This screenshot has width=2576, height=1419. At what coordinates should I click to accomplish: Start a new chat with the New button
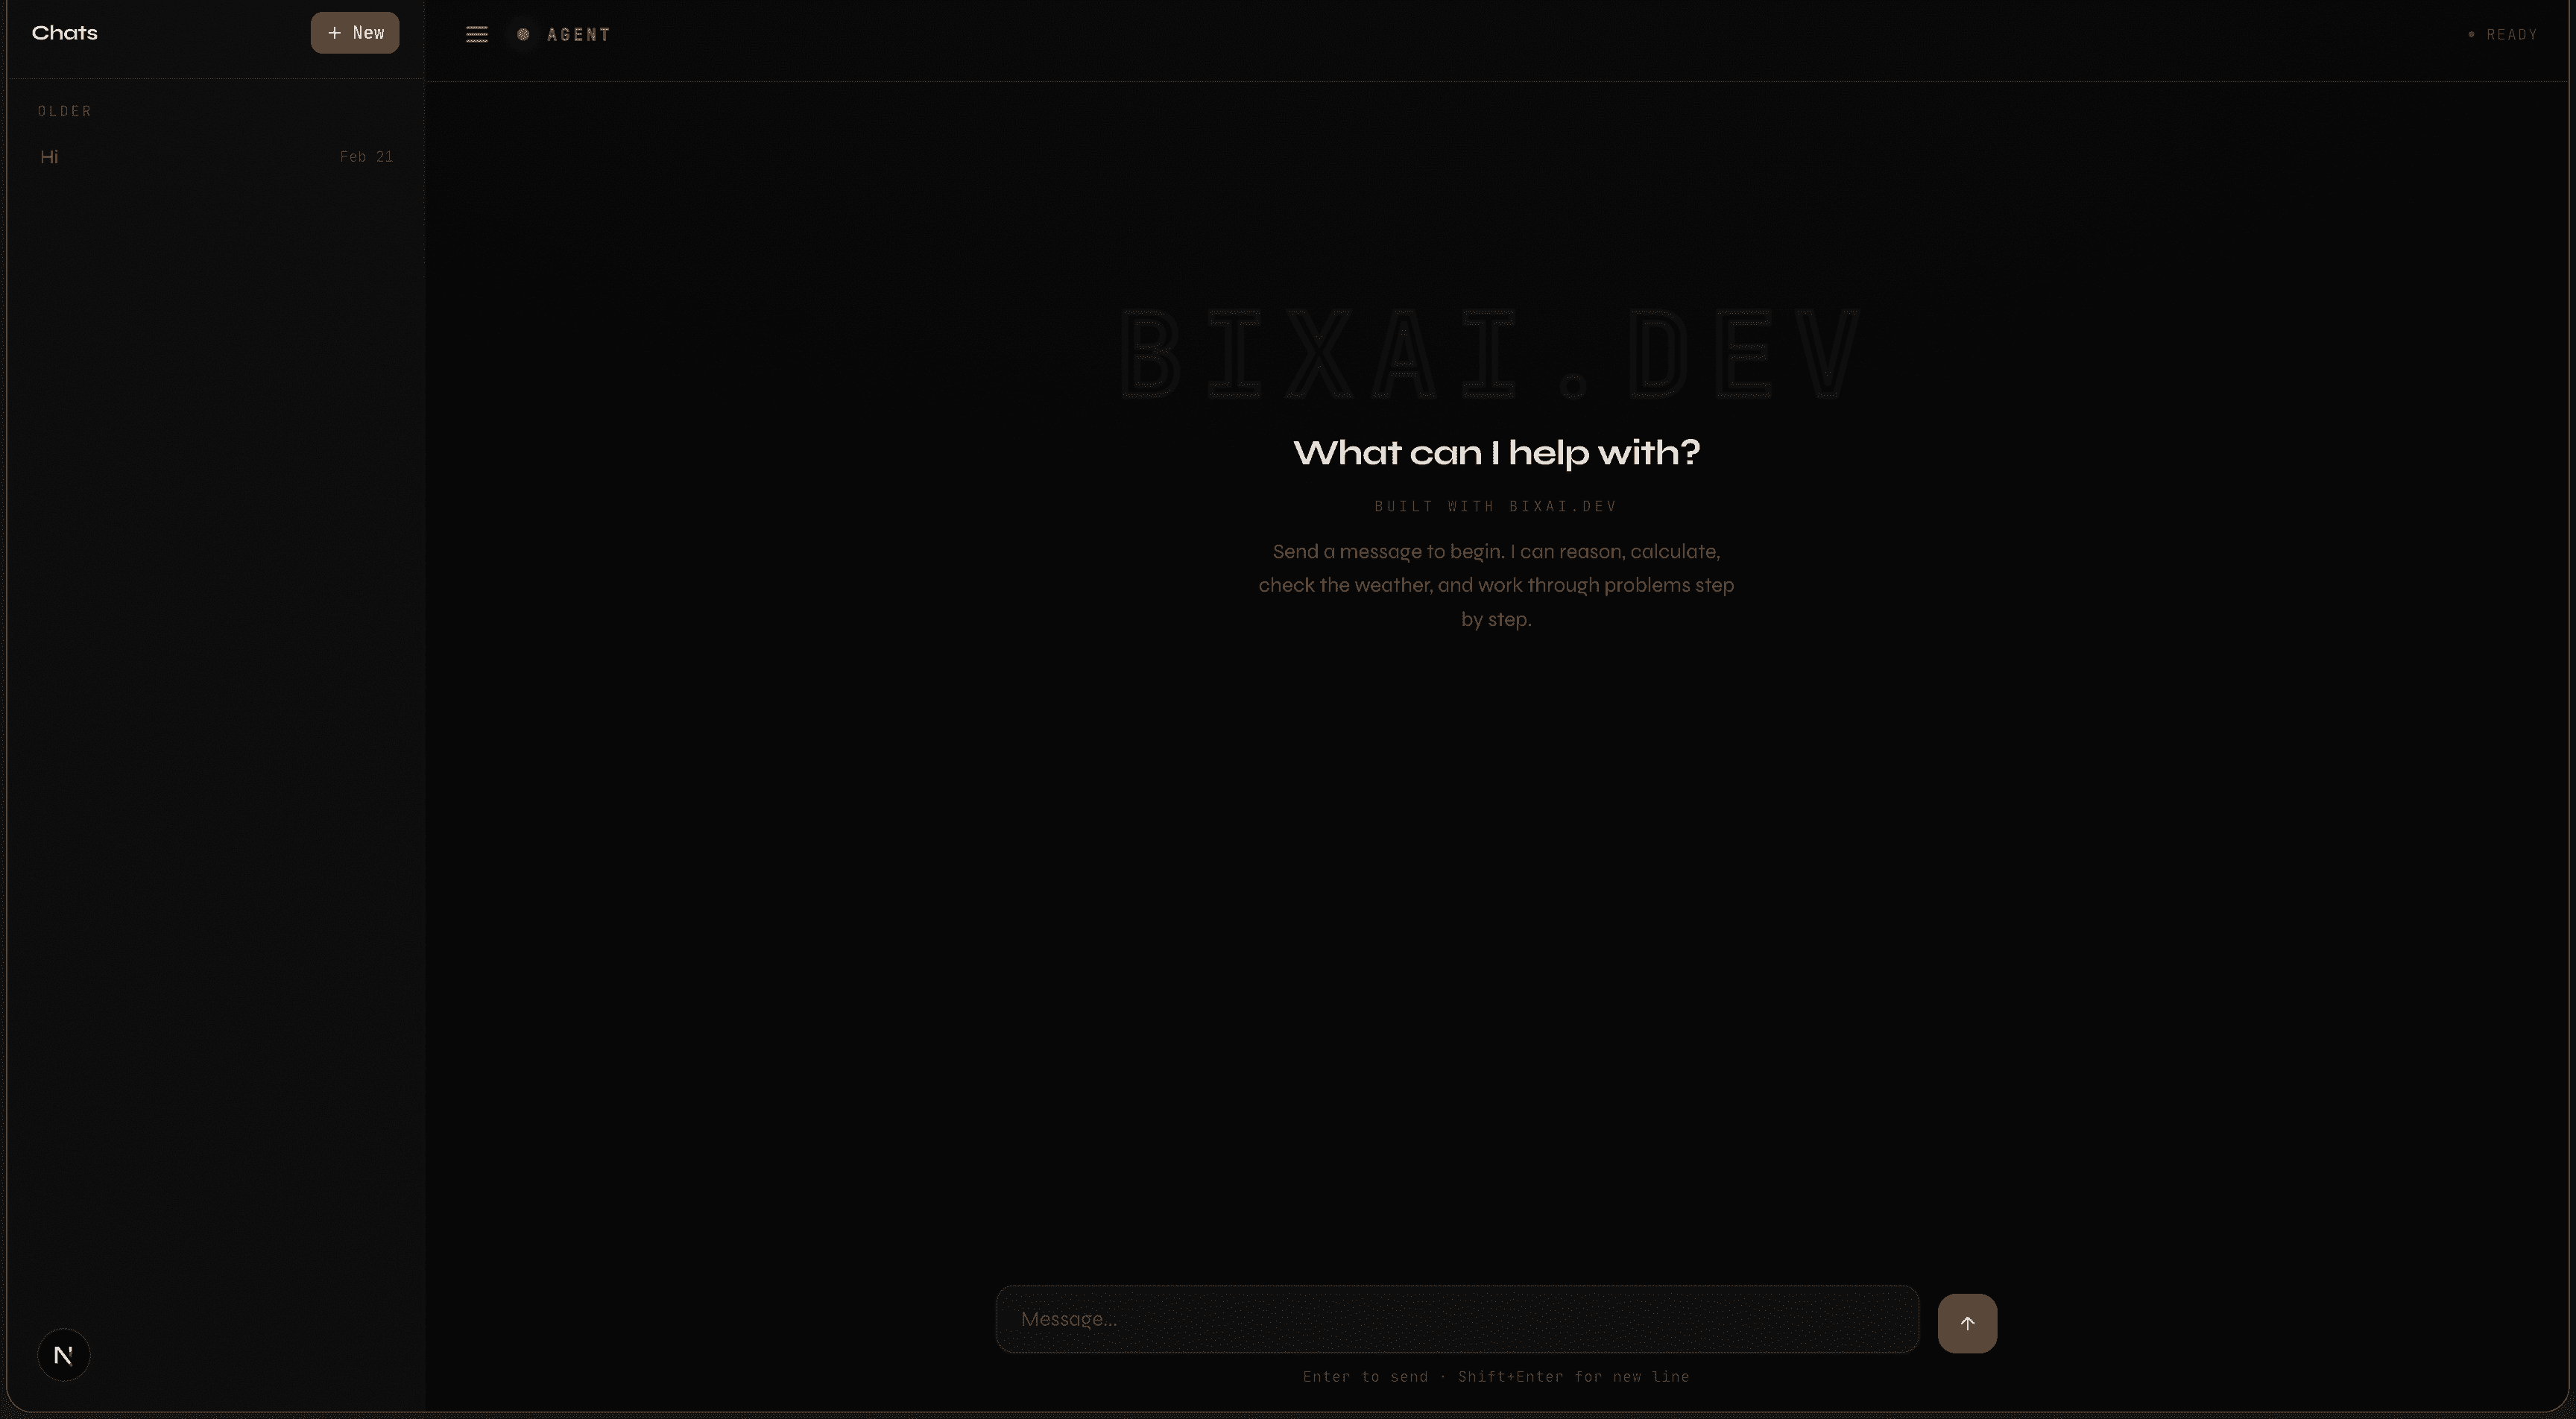[x=354, y=32]
